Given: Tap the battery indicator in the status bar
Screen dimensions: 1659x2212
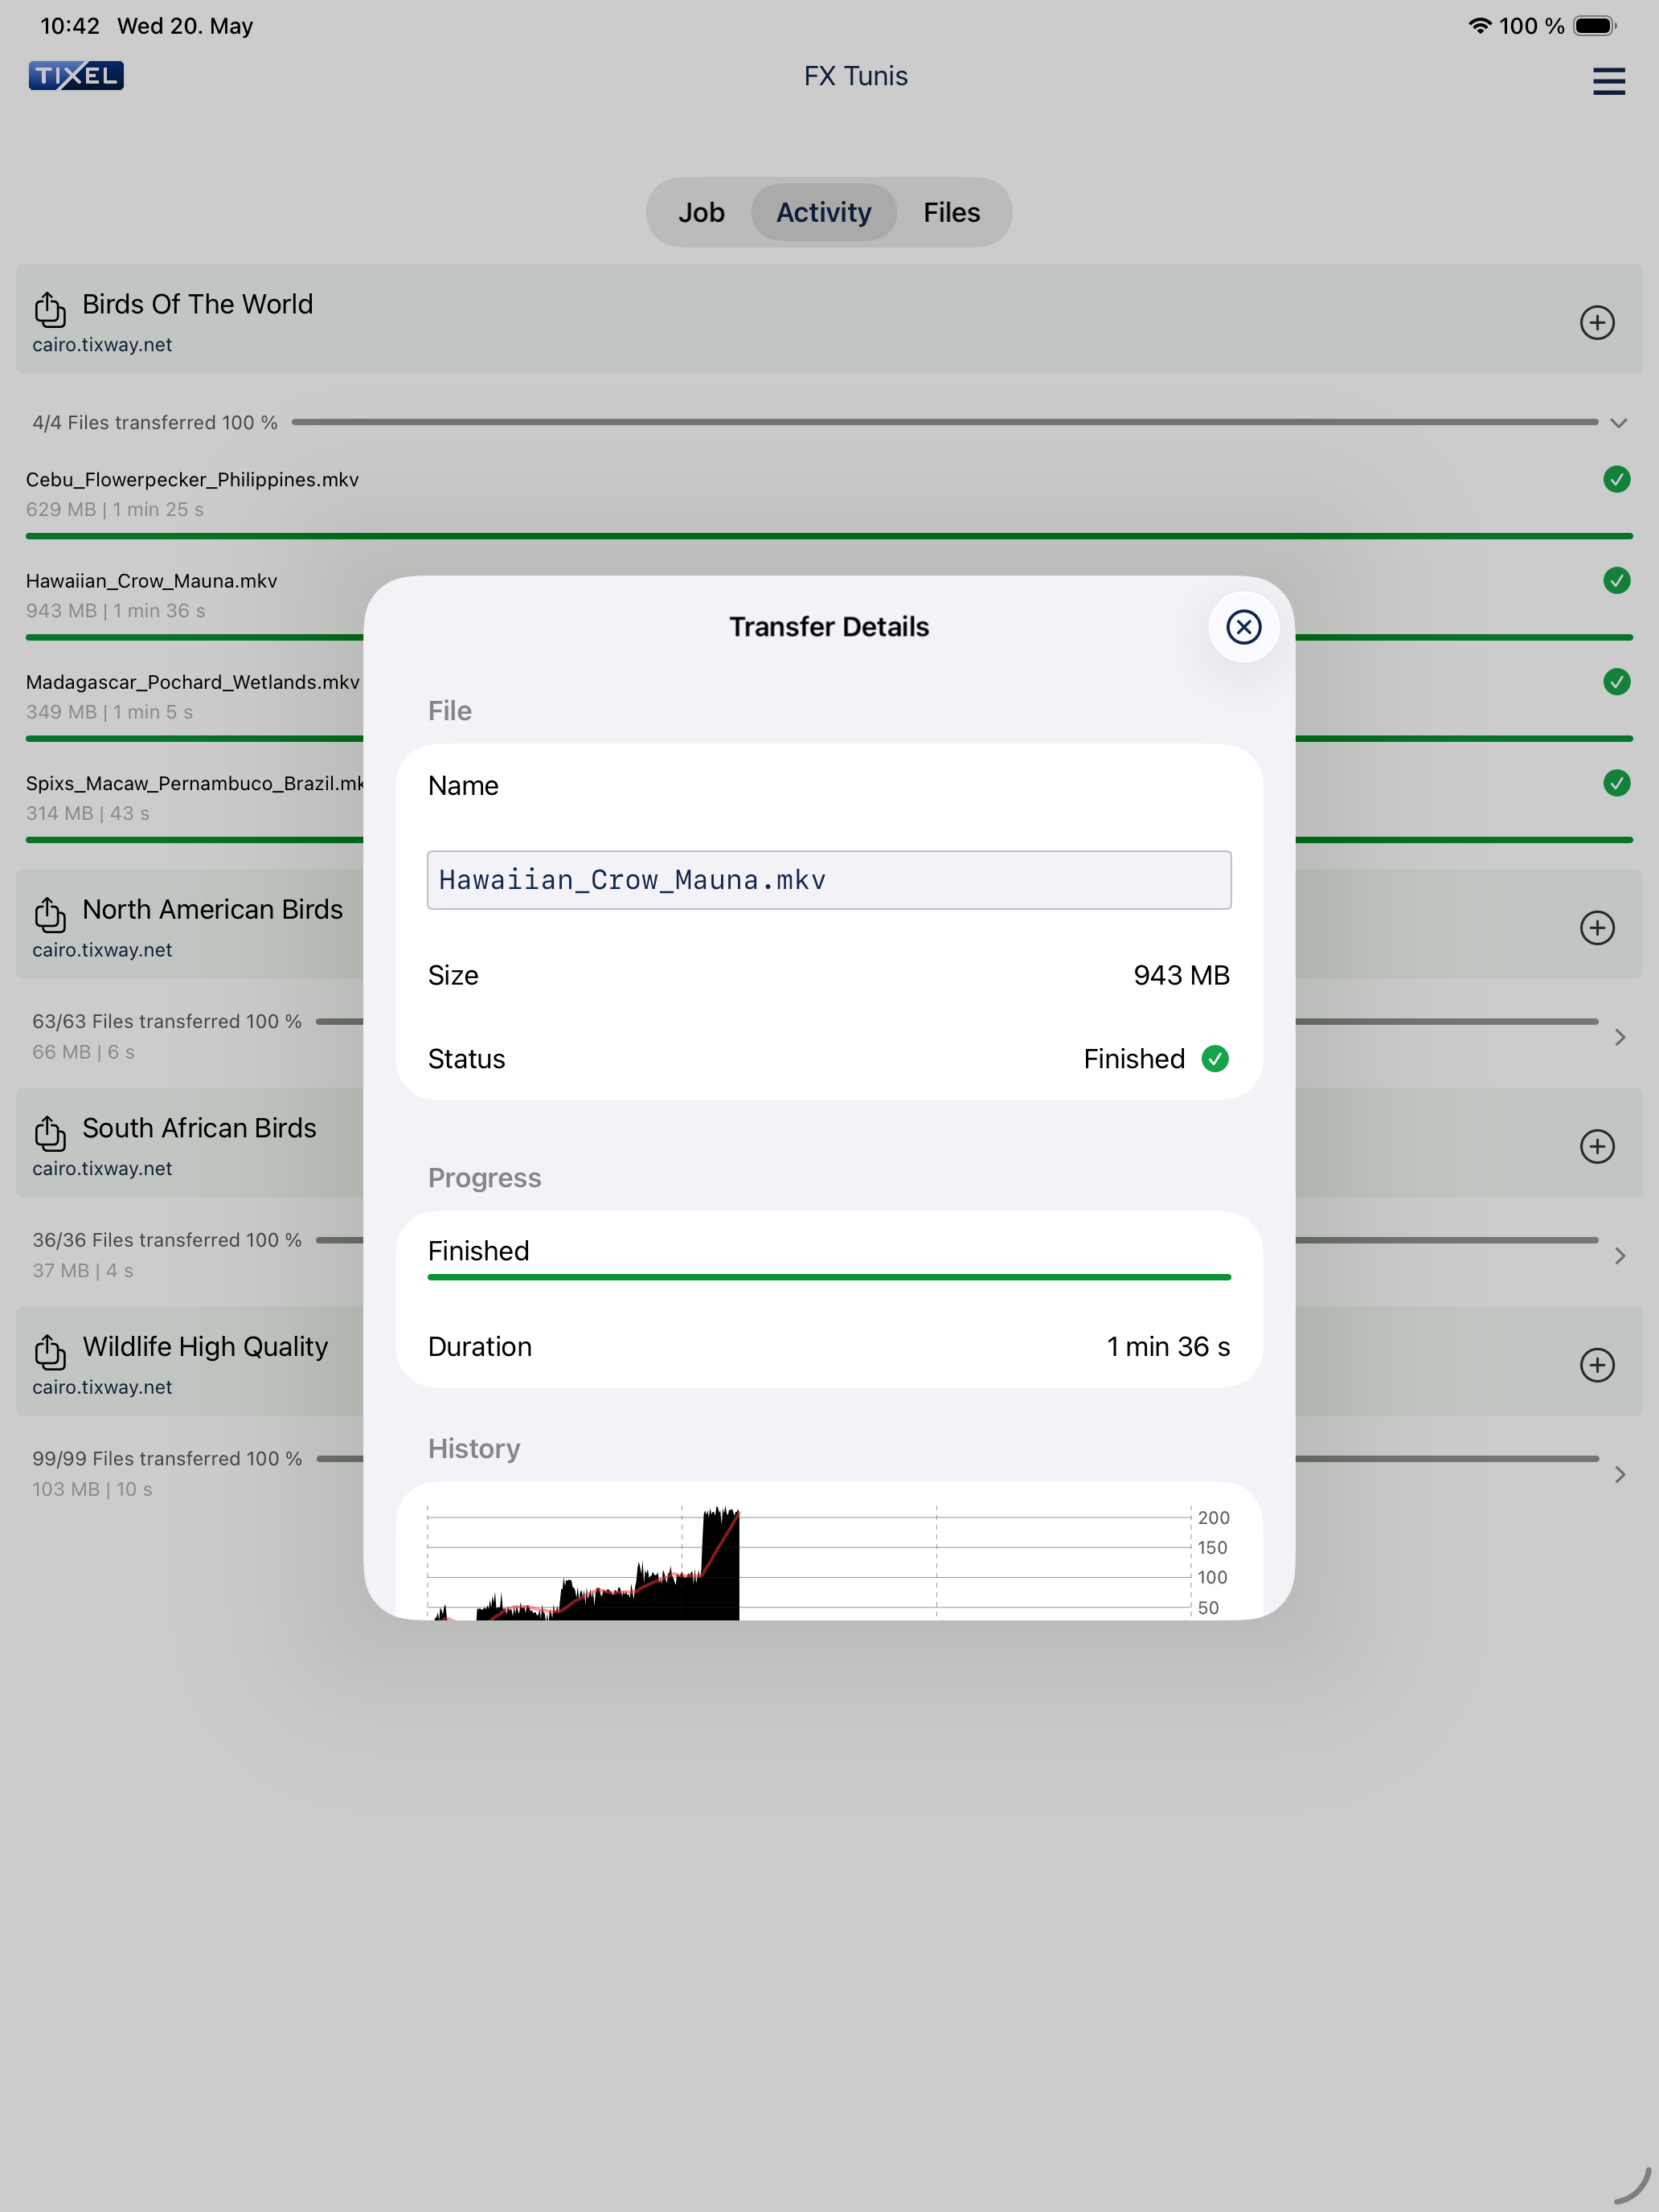Looking at the screenshot, I should point(1594,26).
